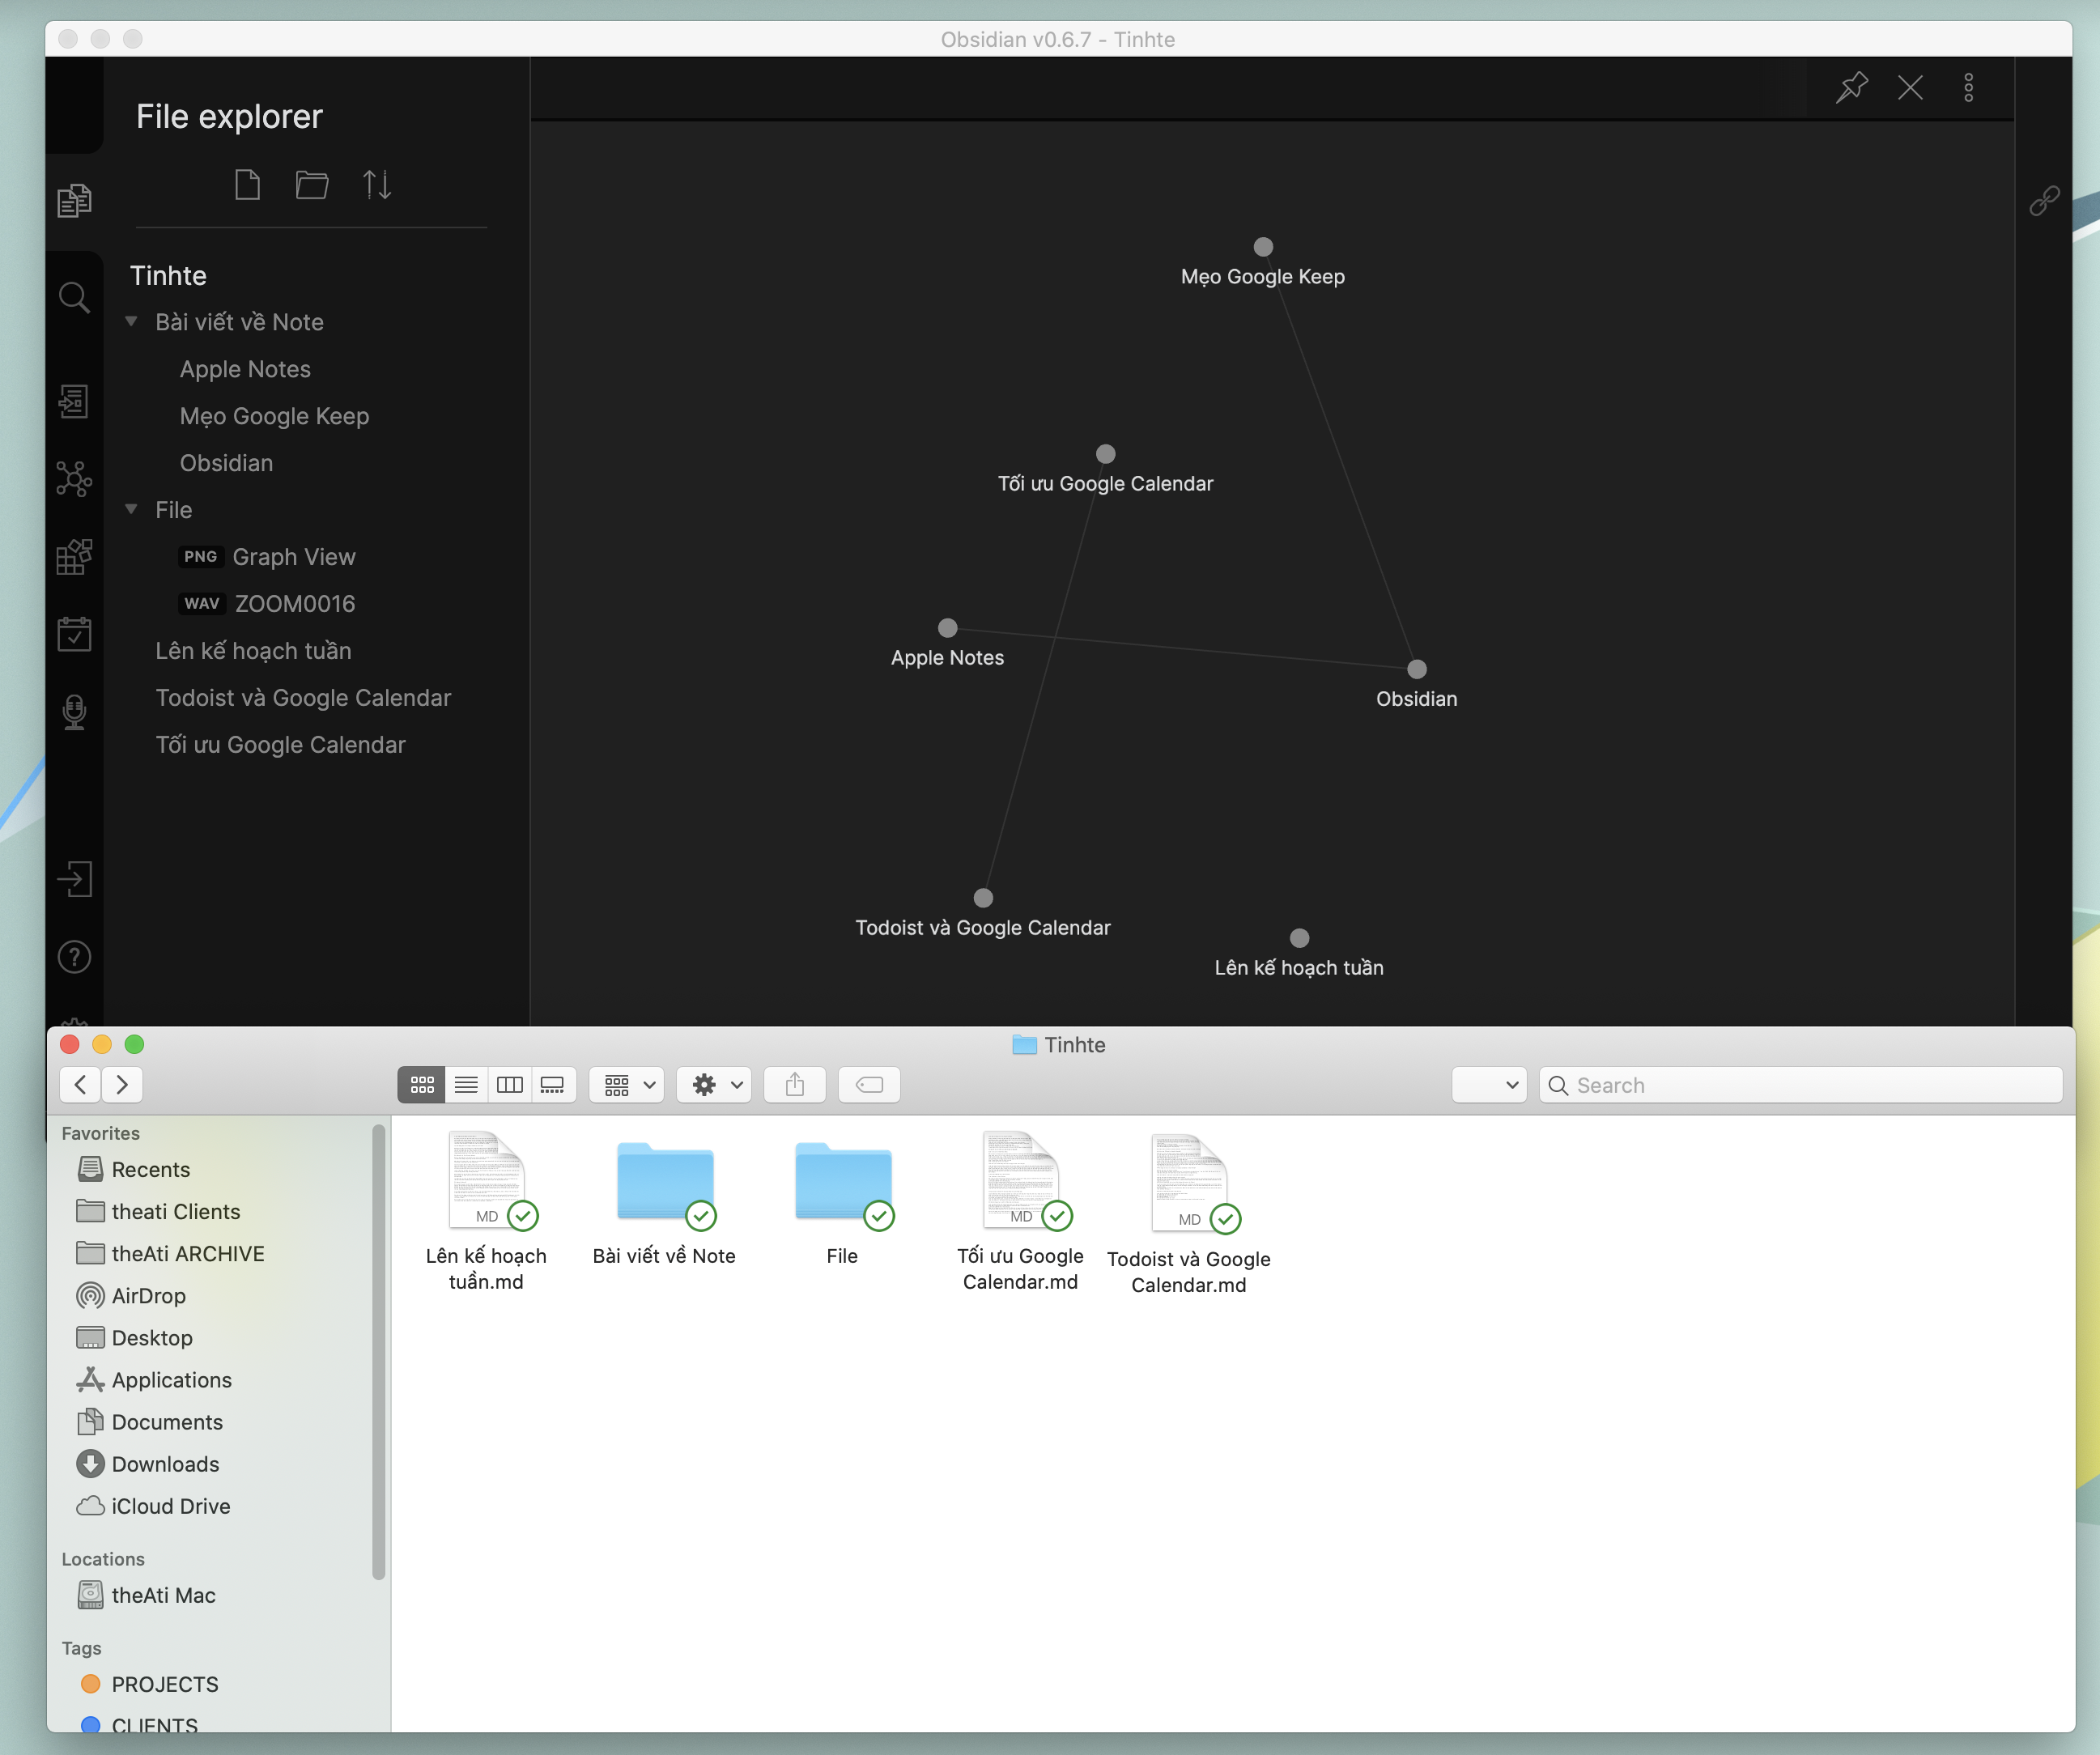Screen dimensions: 2100x1755
Task: Switch Finder to column view
Action: point(510,1085)
